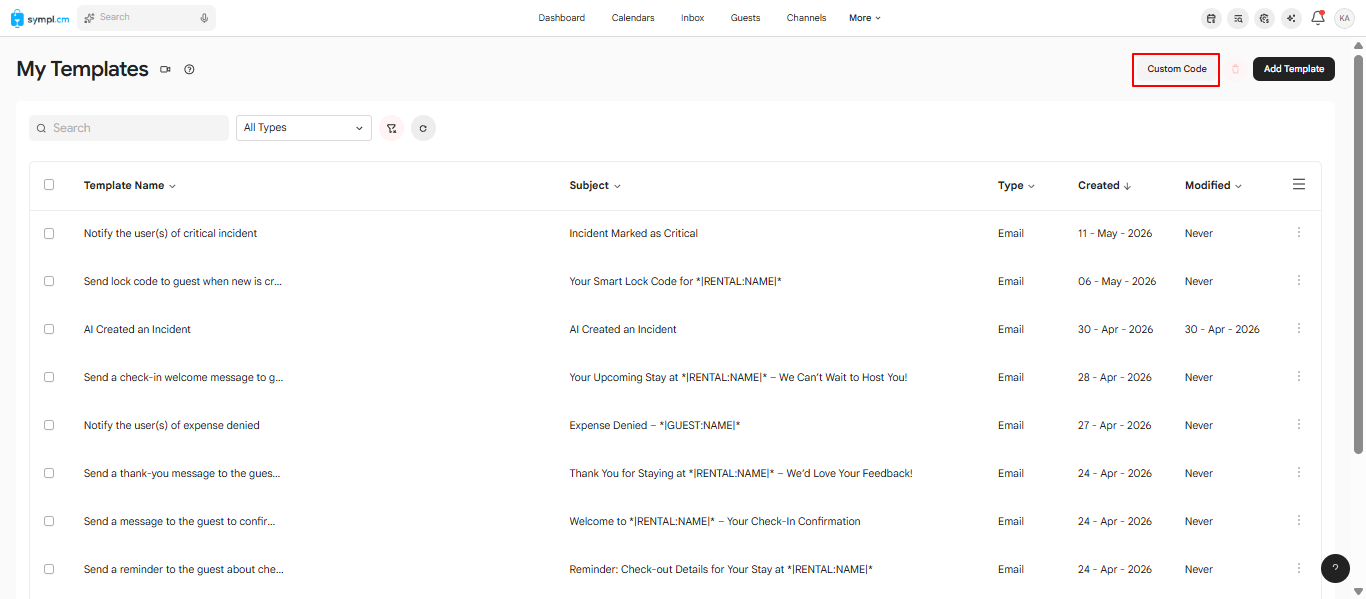Open the Notify the user(s) of critical incident template
The width and height of the screenshot is (1366, 599).
[170, 233]
